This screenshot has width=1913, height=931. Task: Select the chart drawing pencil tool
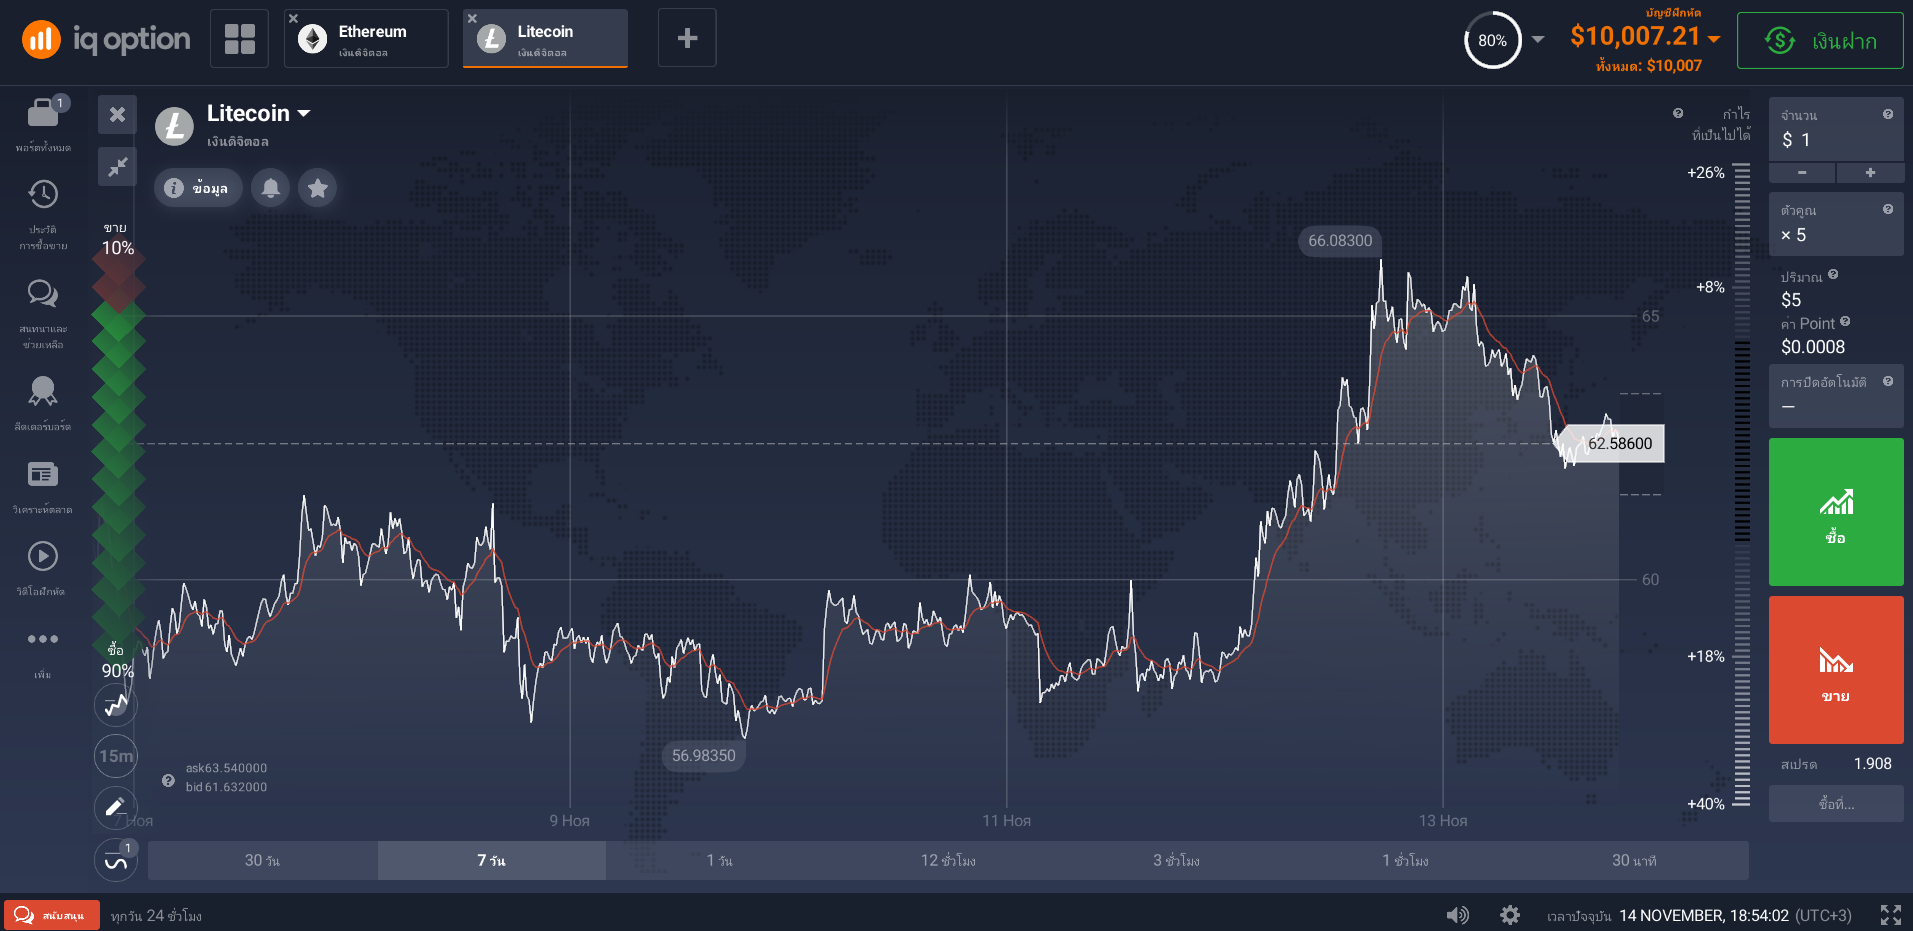tap(115, 806)
